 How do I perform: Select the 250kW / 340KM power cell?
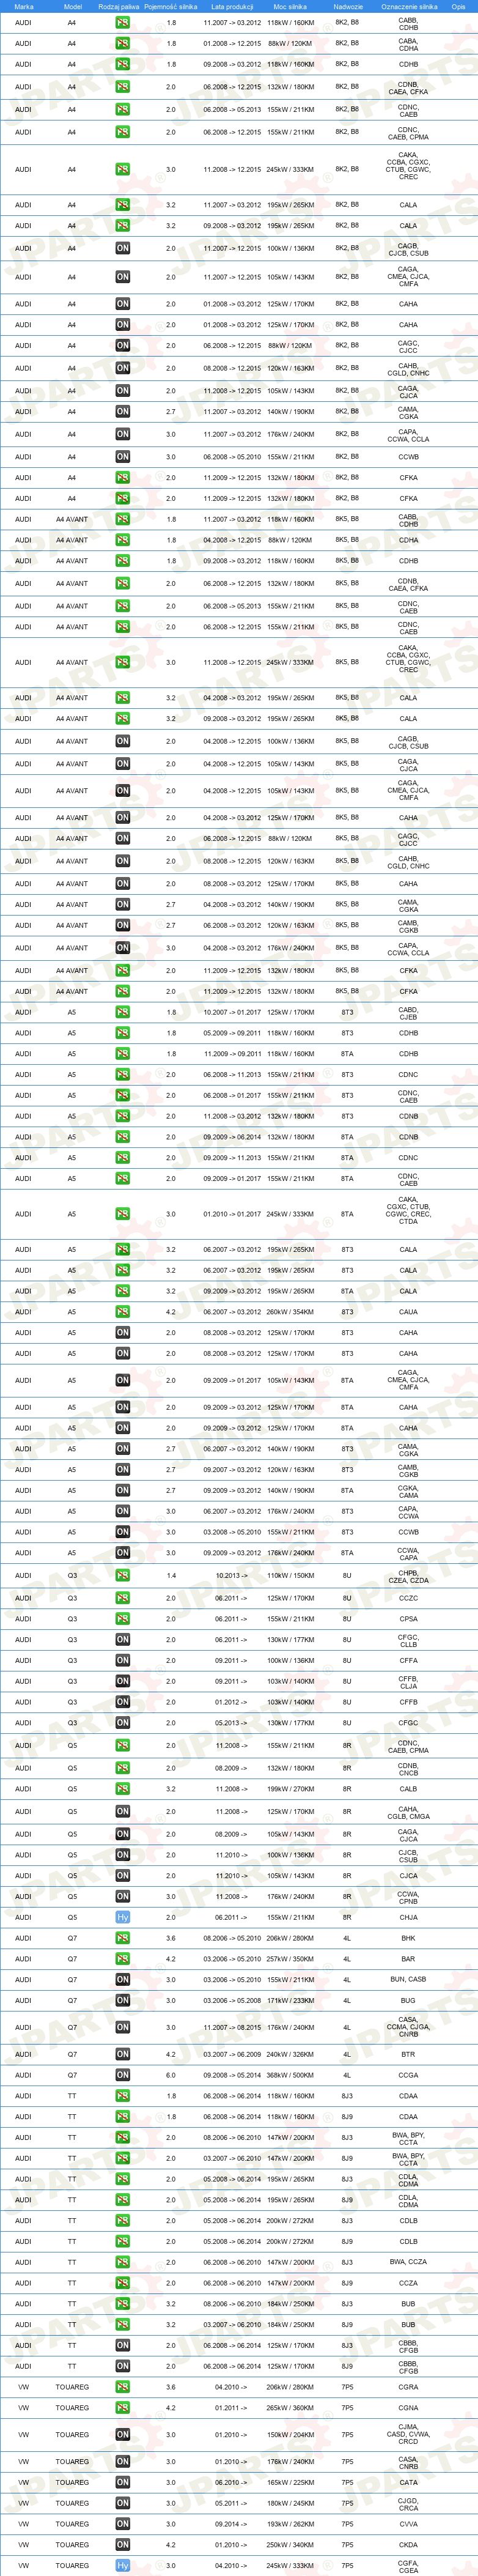click(290, 2545)
